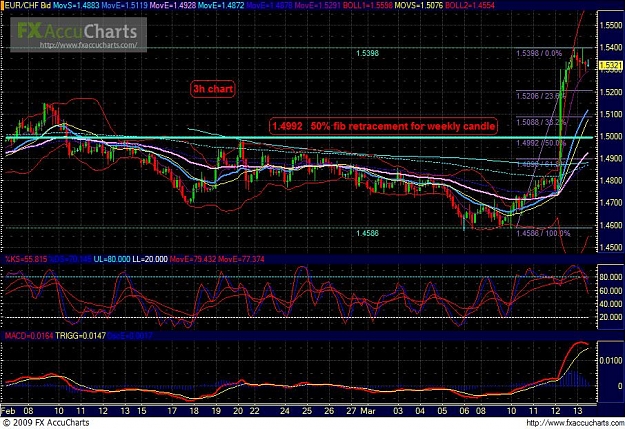Viewport: 625px width, 429px height.
Task: Click date 06 on the time axis
Action: coord(464,411)
